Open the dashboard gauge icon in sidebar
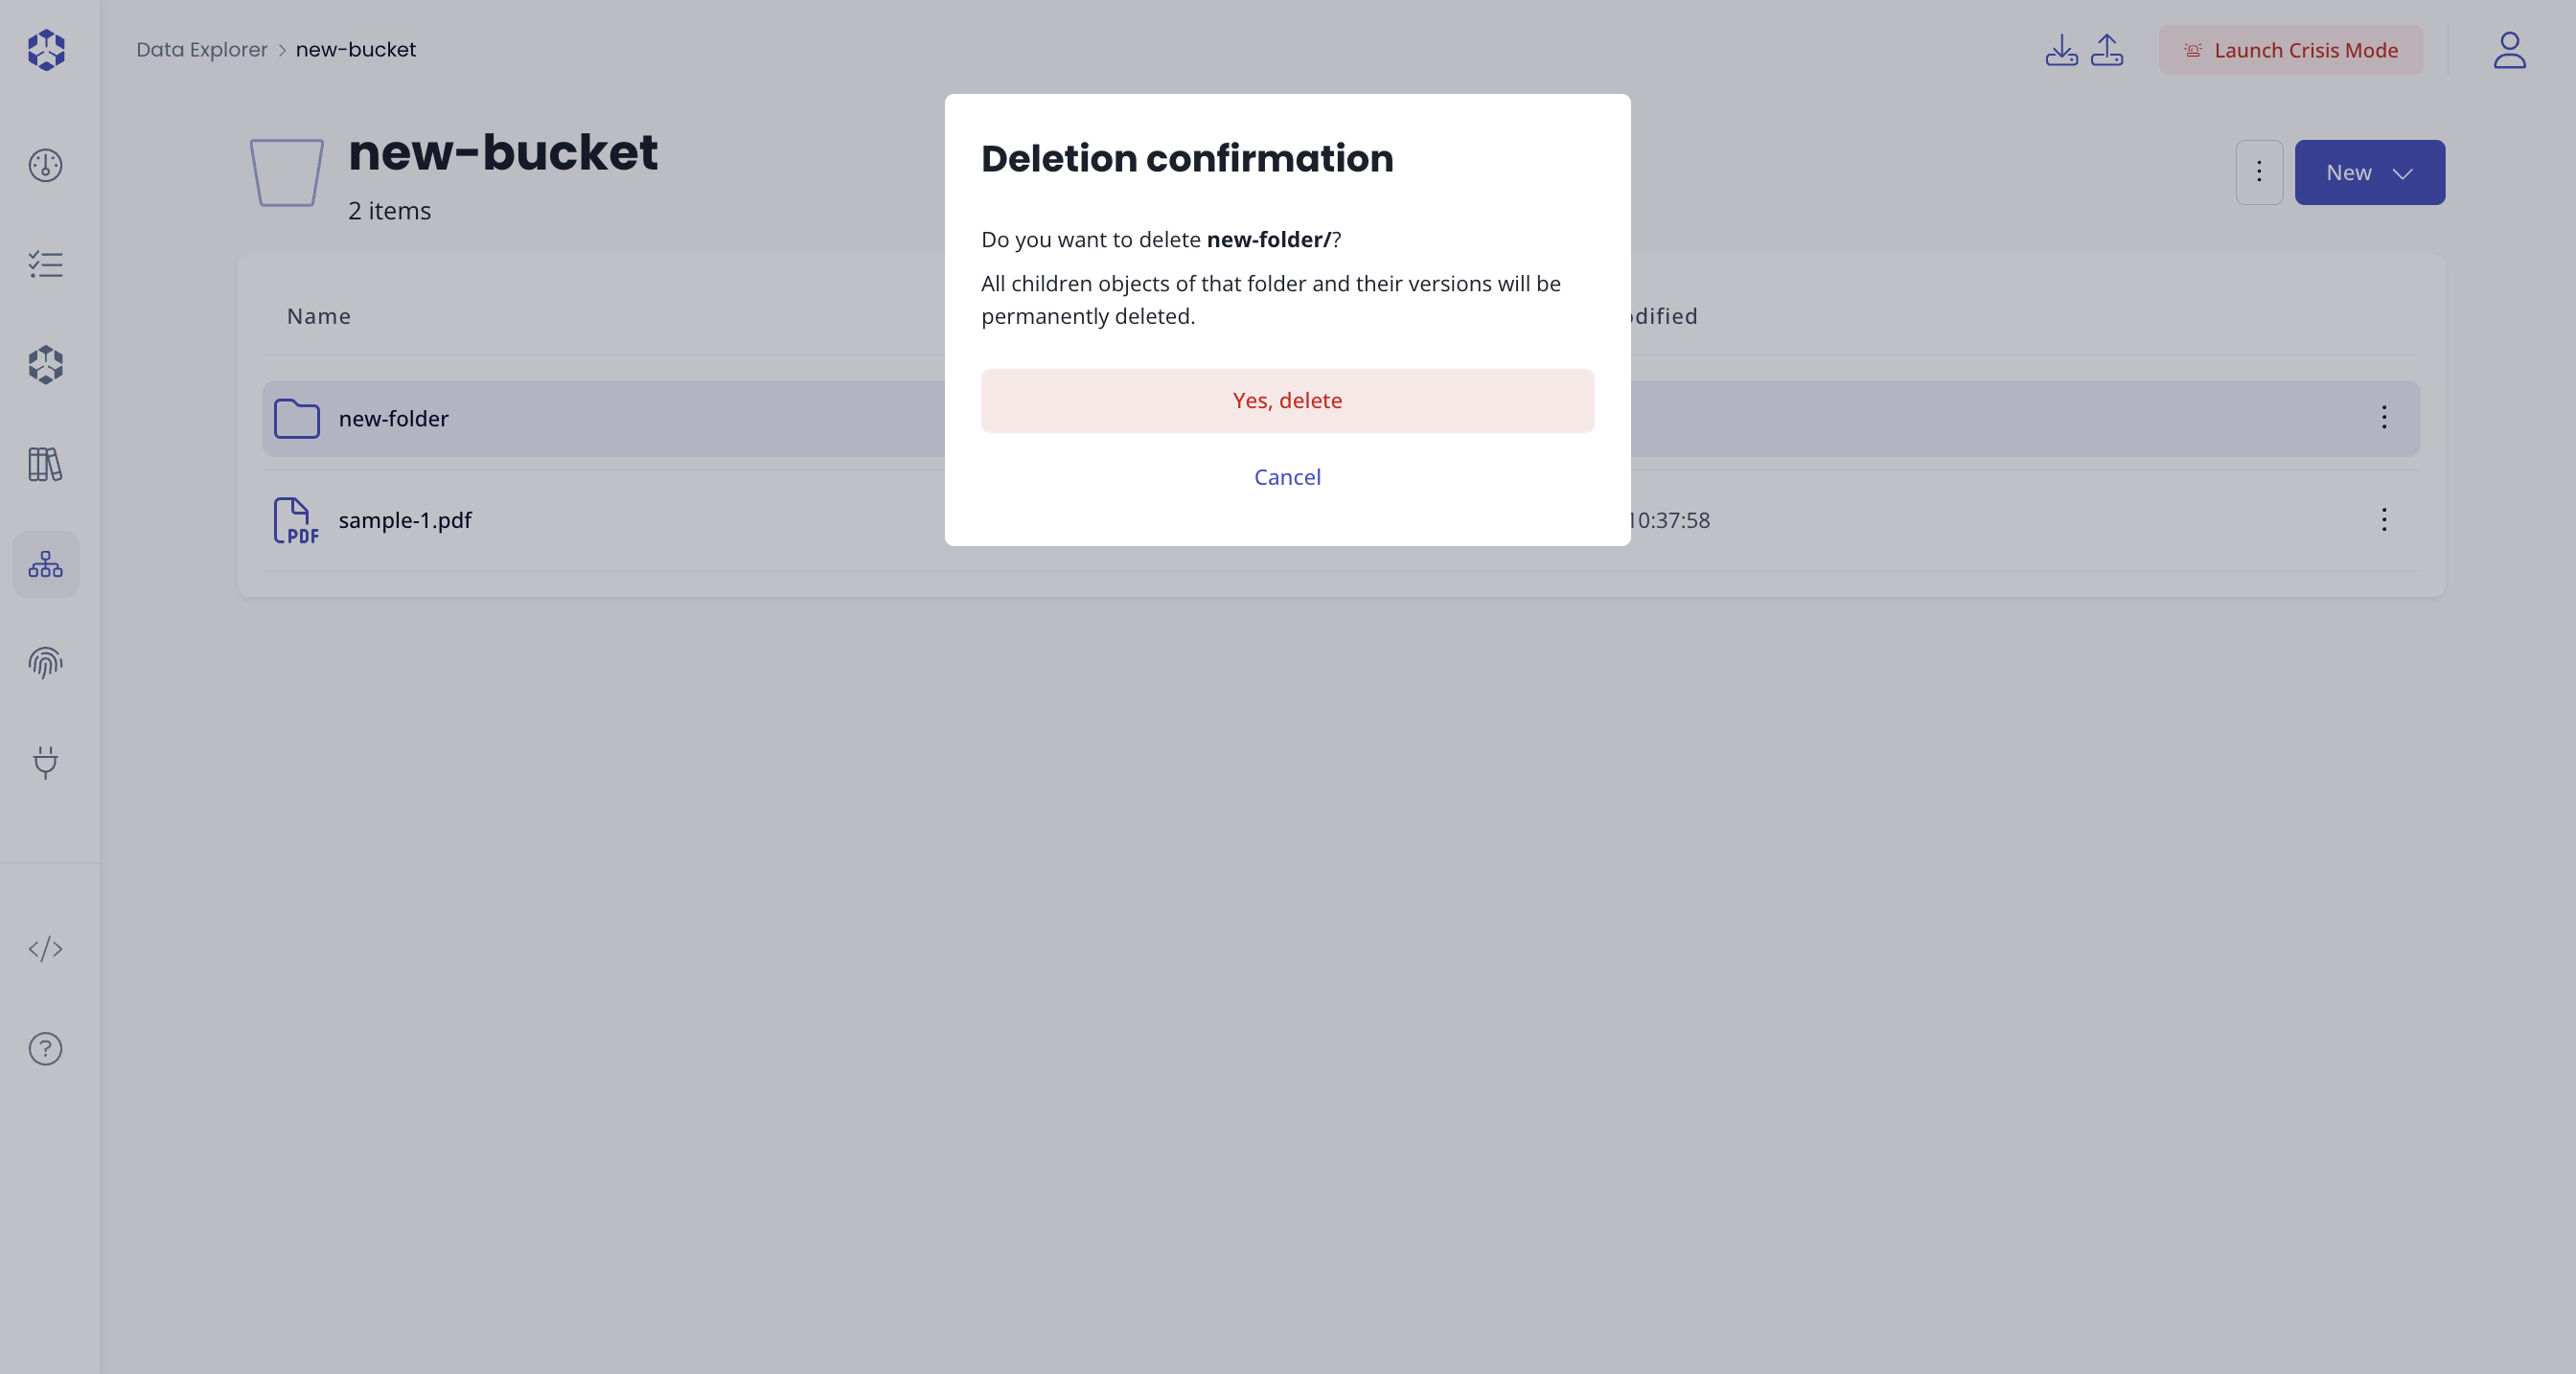The width and height of the screenshot is (2576, 1374). pos(45,165)
